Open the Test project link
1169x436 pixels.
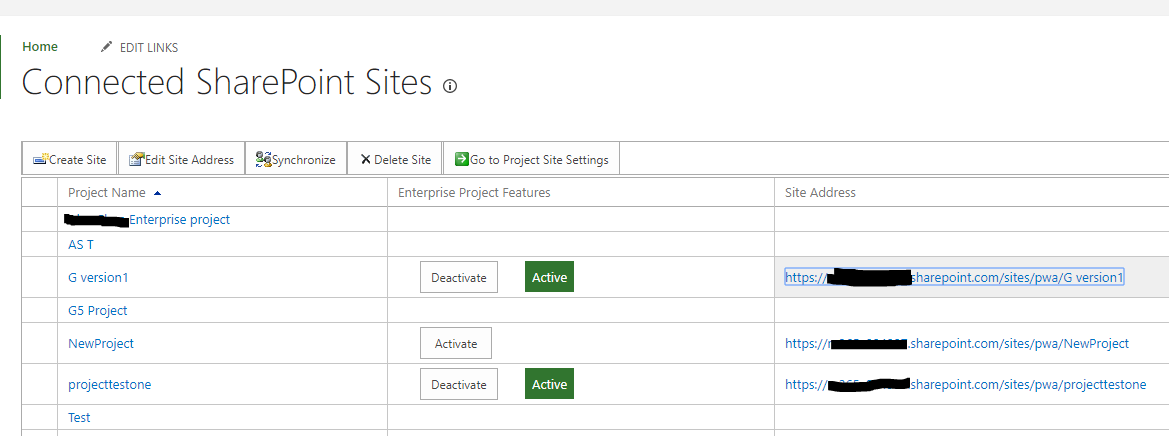[79, 417]
